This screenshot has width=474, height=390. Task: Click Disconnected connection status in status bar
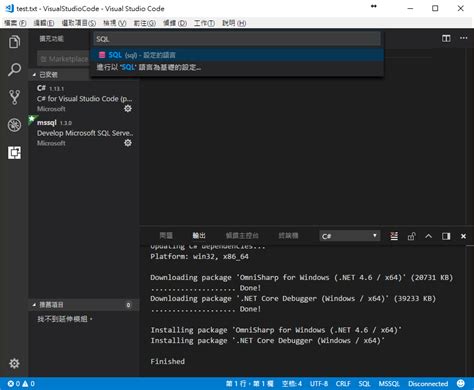pyautogui.click(x=428, y=384)
